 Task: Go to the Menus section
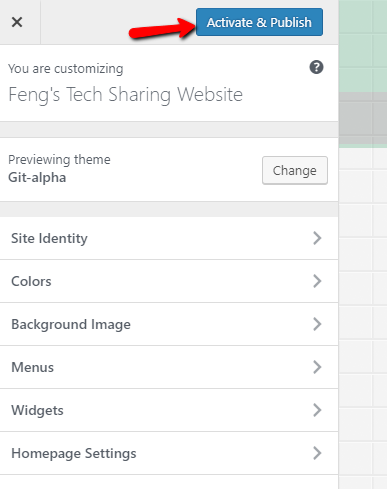(169, 367)
